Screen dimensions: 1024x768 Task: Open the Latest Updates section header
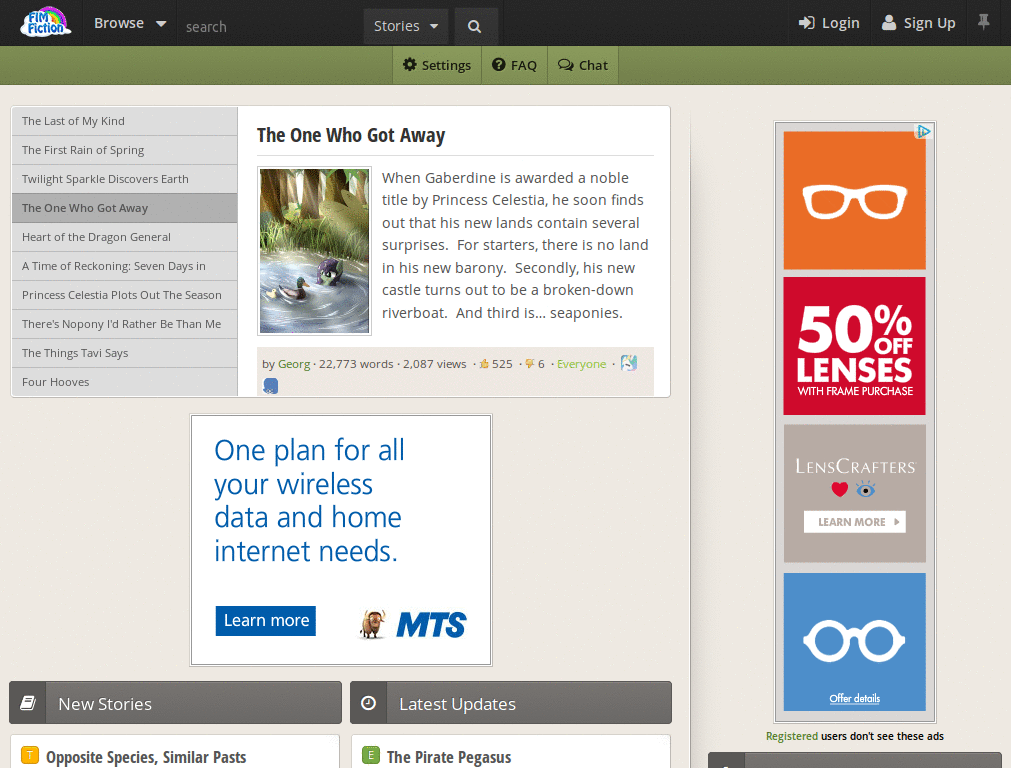click(511, 703)
